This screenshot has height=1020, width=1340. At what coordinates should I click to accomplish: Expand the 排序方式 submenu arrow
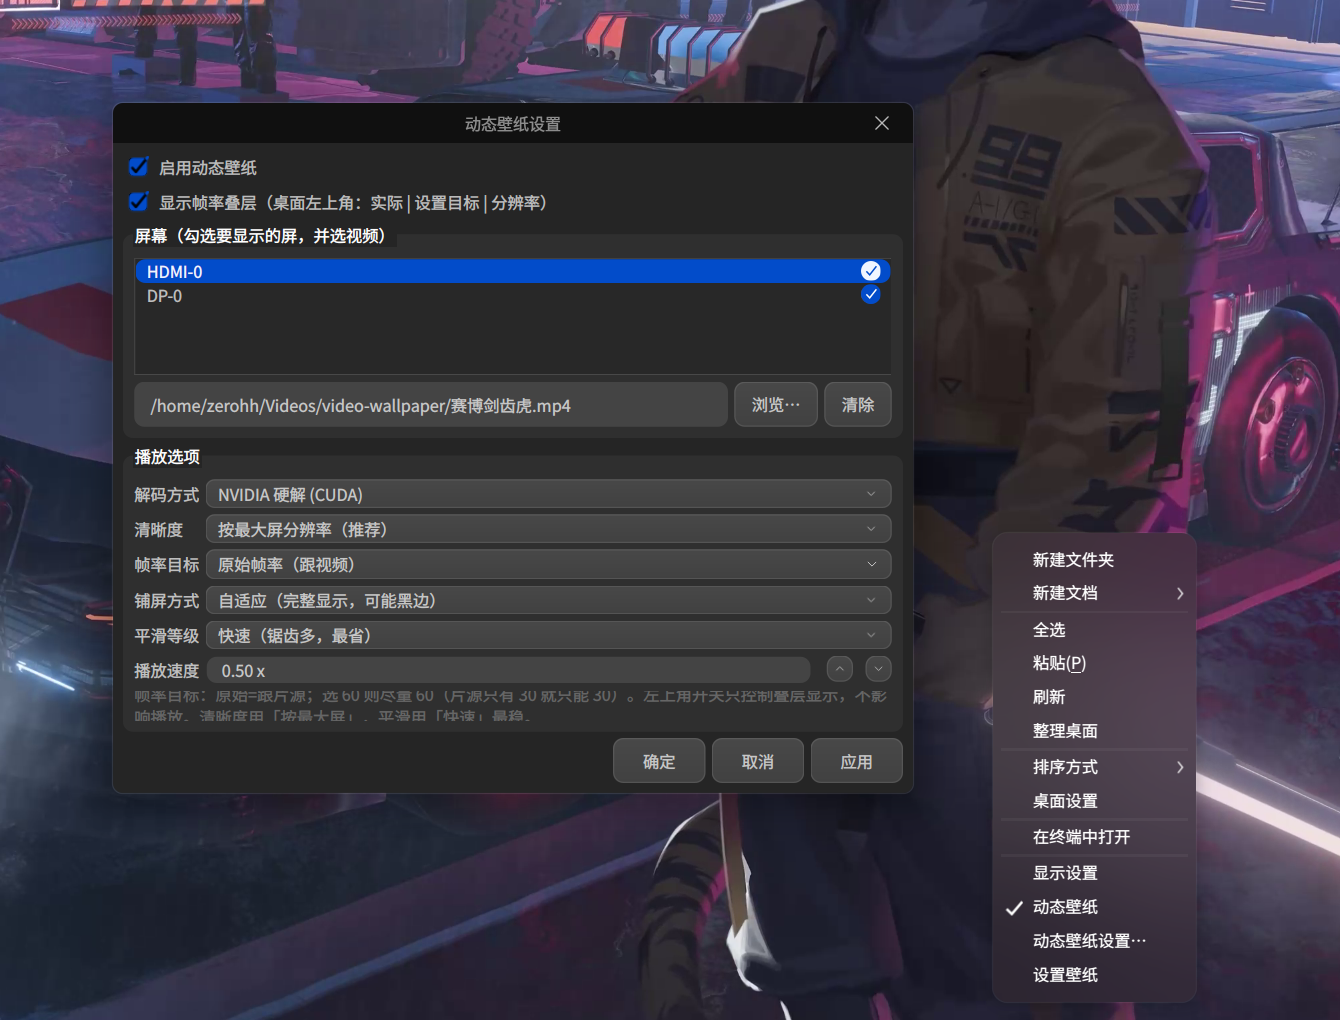point(1180,767)
